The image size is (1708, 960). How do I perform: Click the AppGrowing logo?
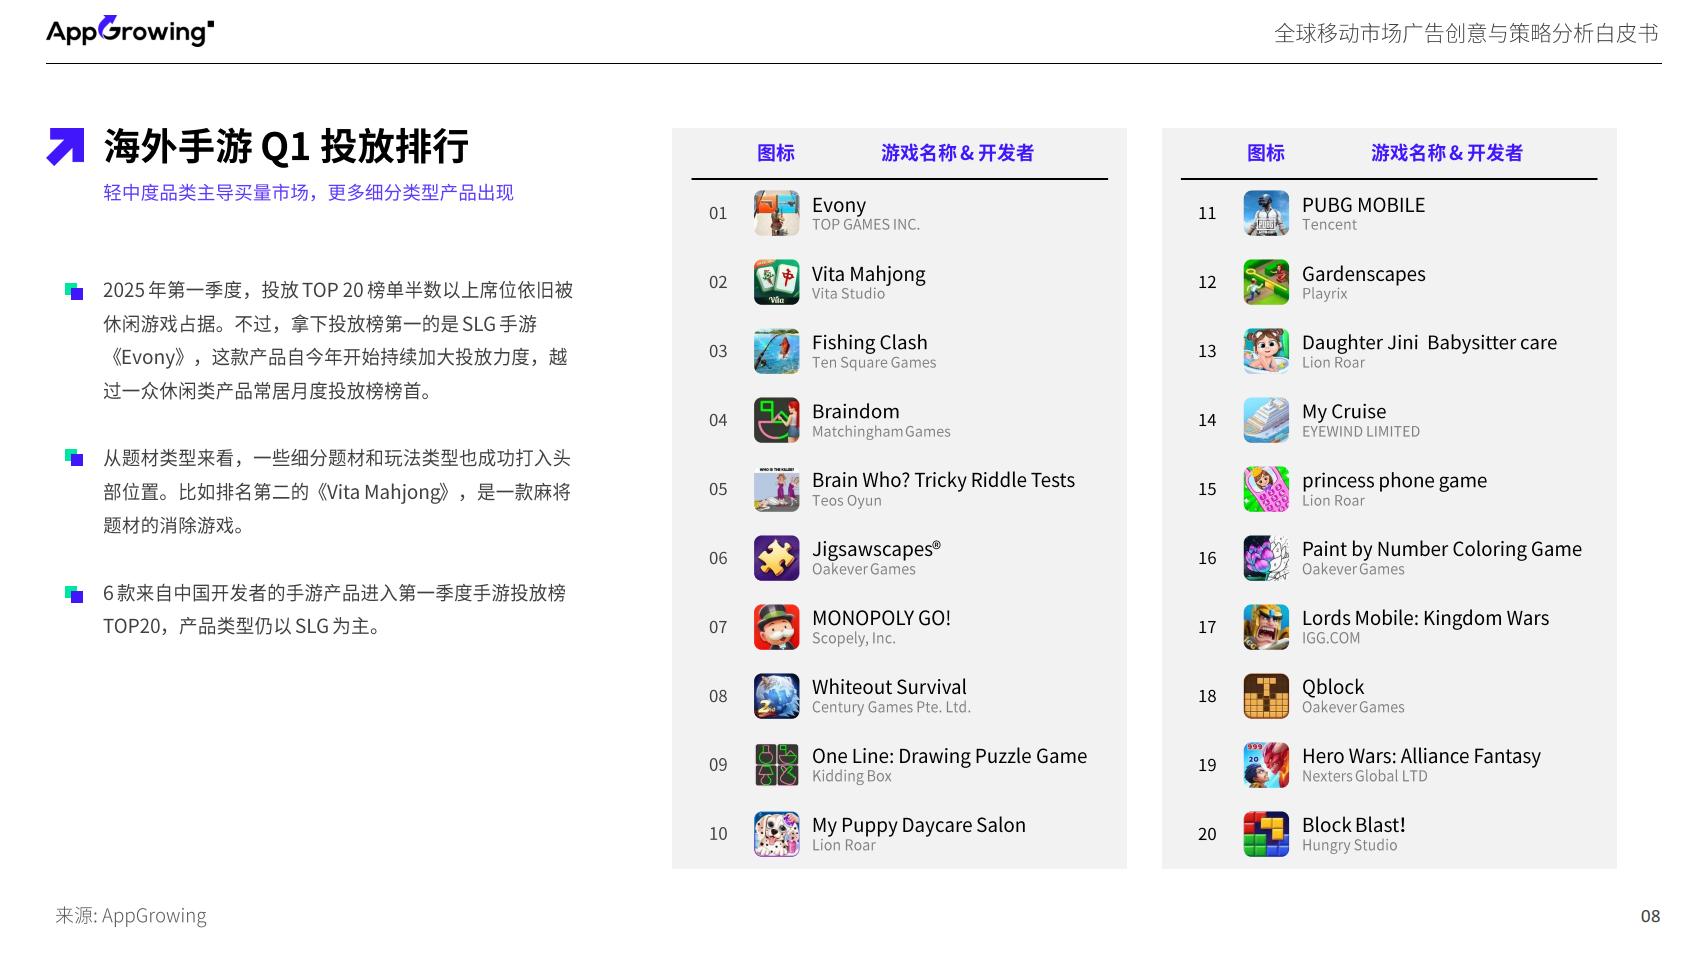tap(130, 31)
